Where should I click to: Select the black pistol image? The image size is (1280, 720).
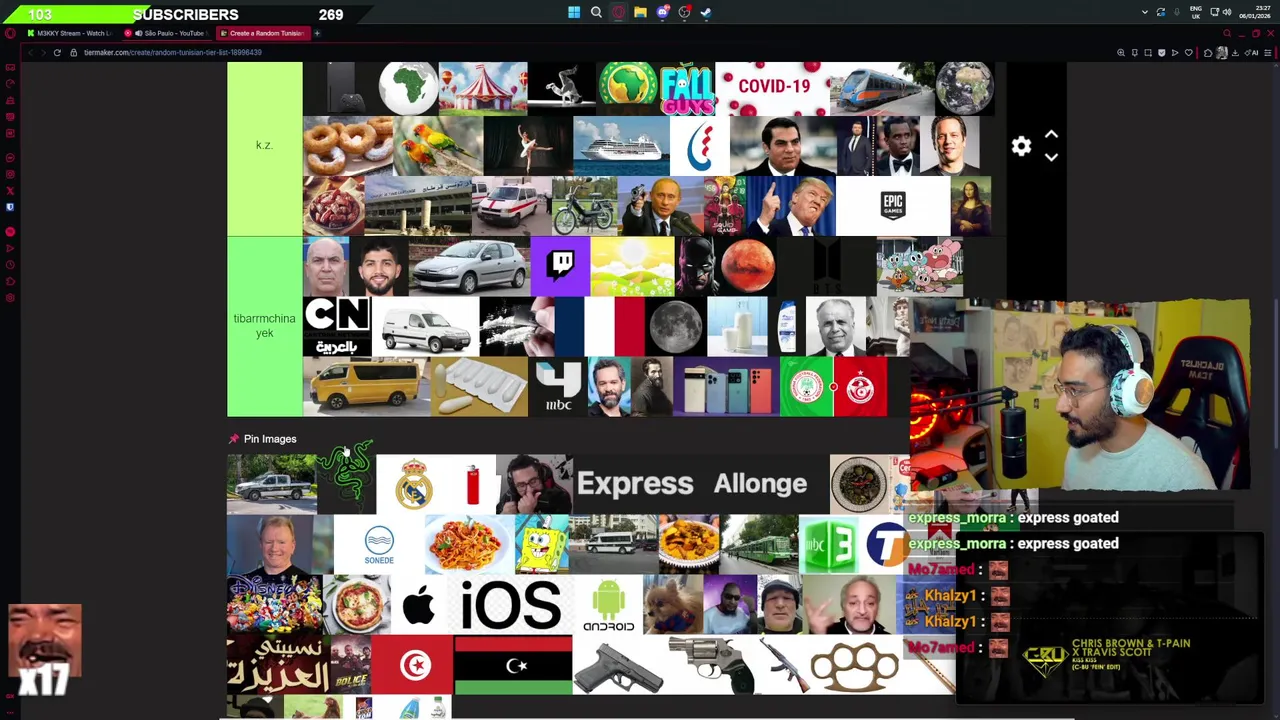click(x=618, y=665)
